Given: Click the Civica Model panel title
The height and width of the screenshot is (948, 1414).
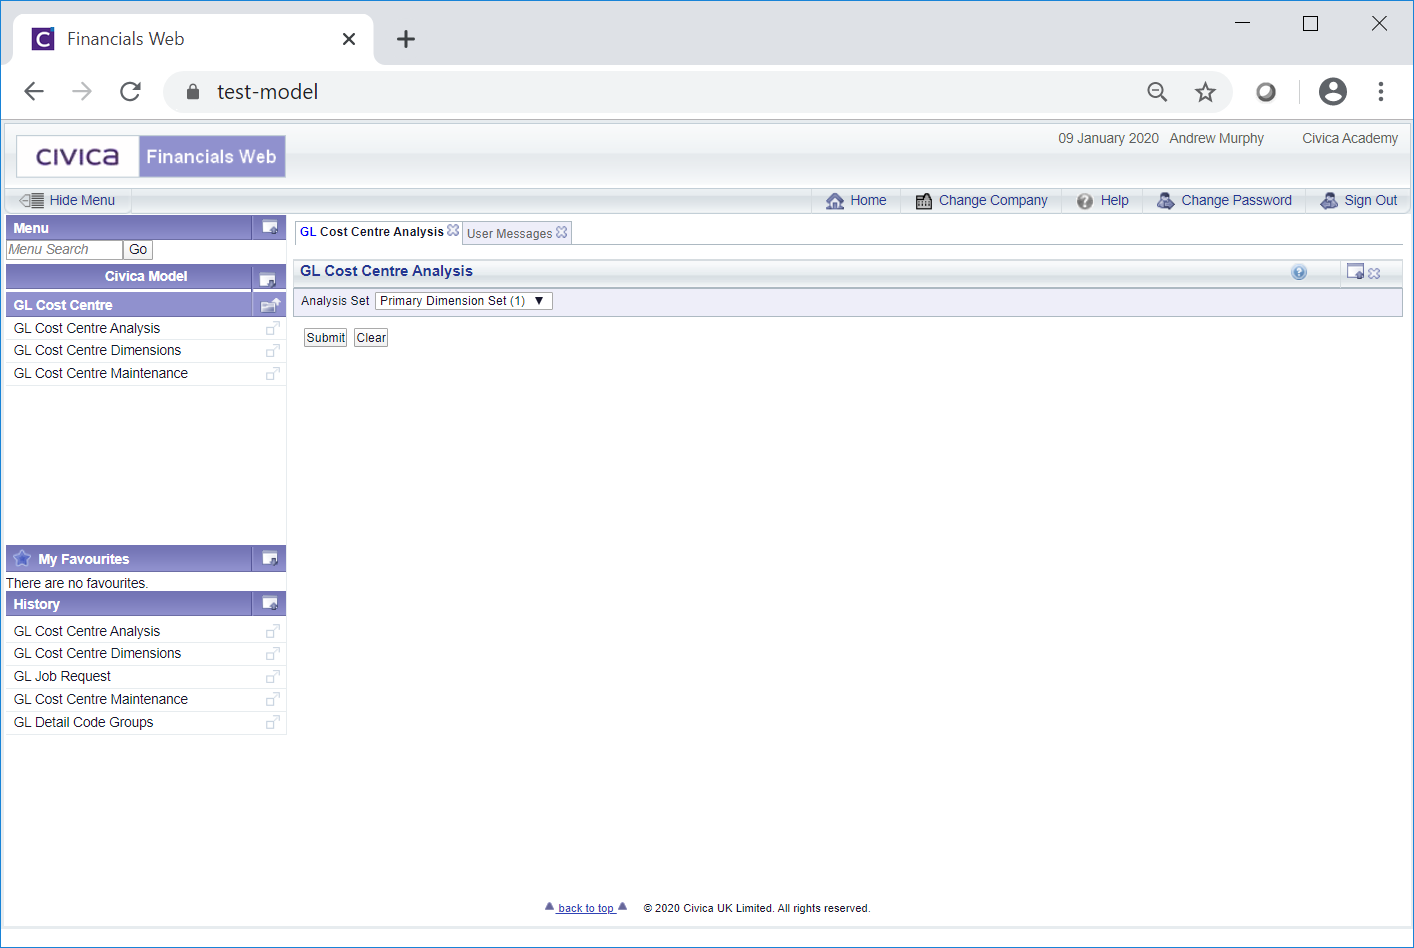Looking at the screenshot, I should click(x=146, y=276).
